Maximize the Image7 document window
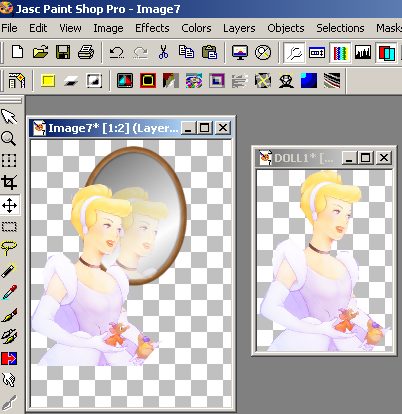The image size is (402, 414). tap(205, 128)
